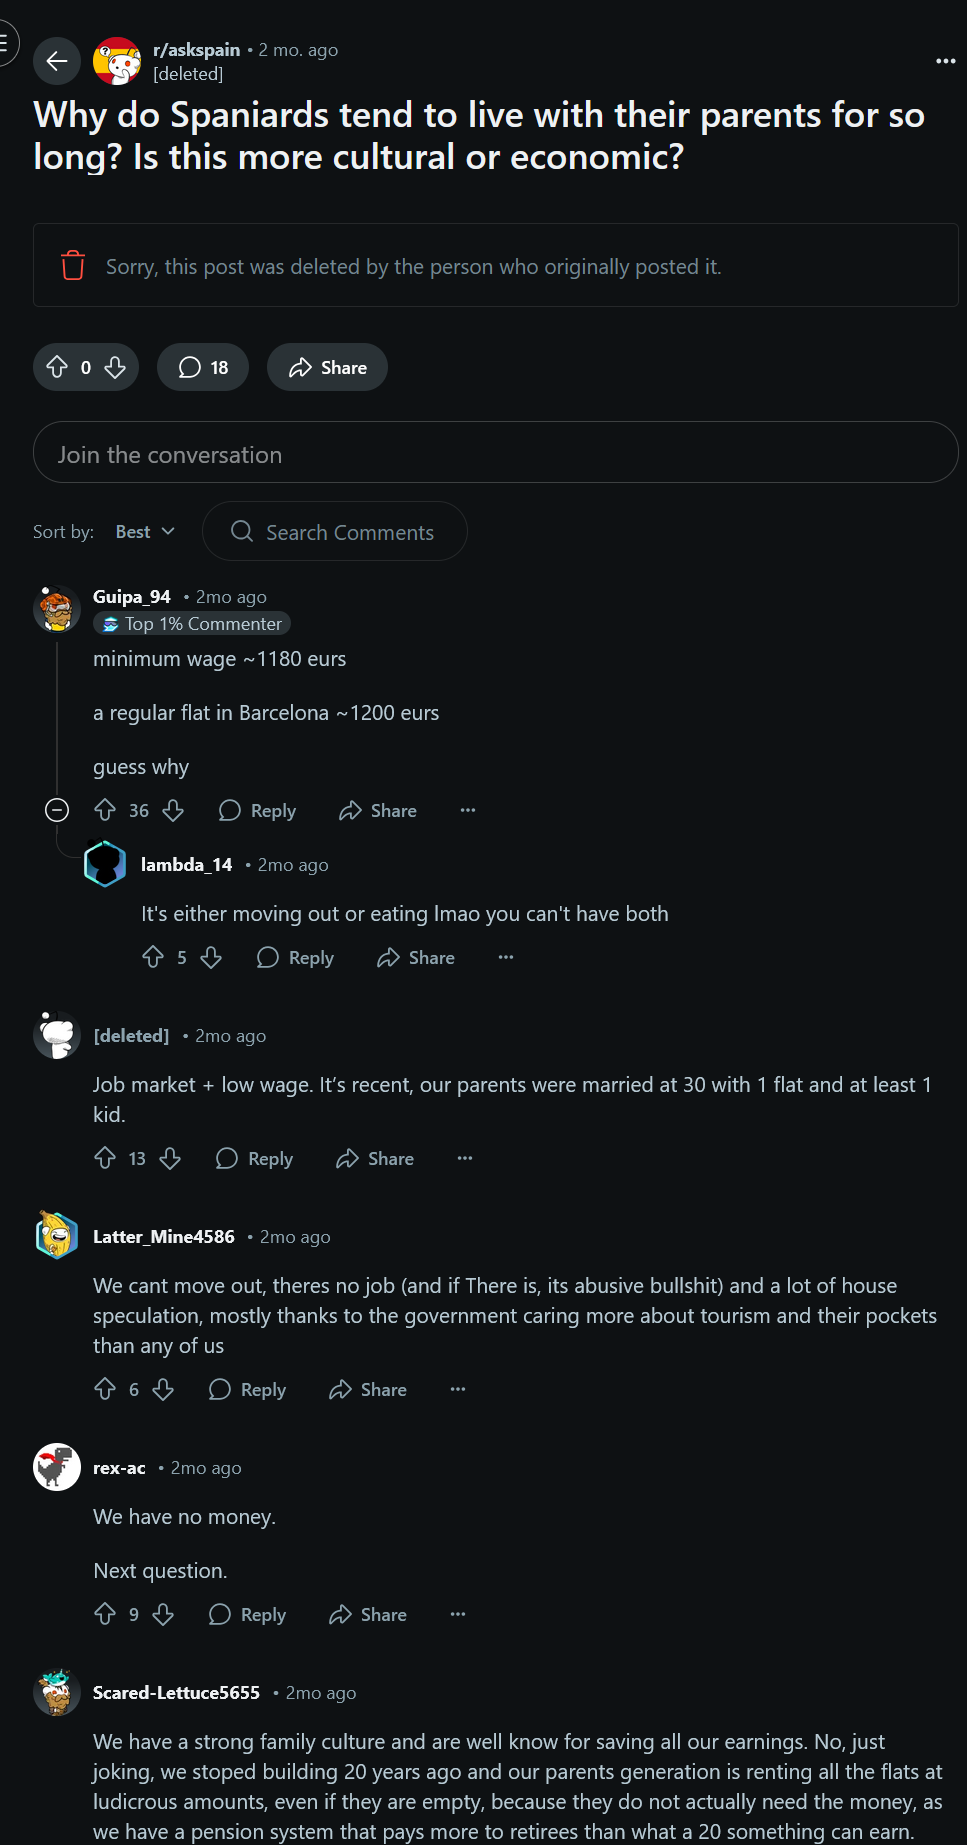Collapse the Guipa_94 comment thread
Screen dimensions: 967x1845
tap(57, 810)
